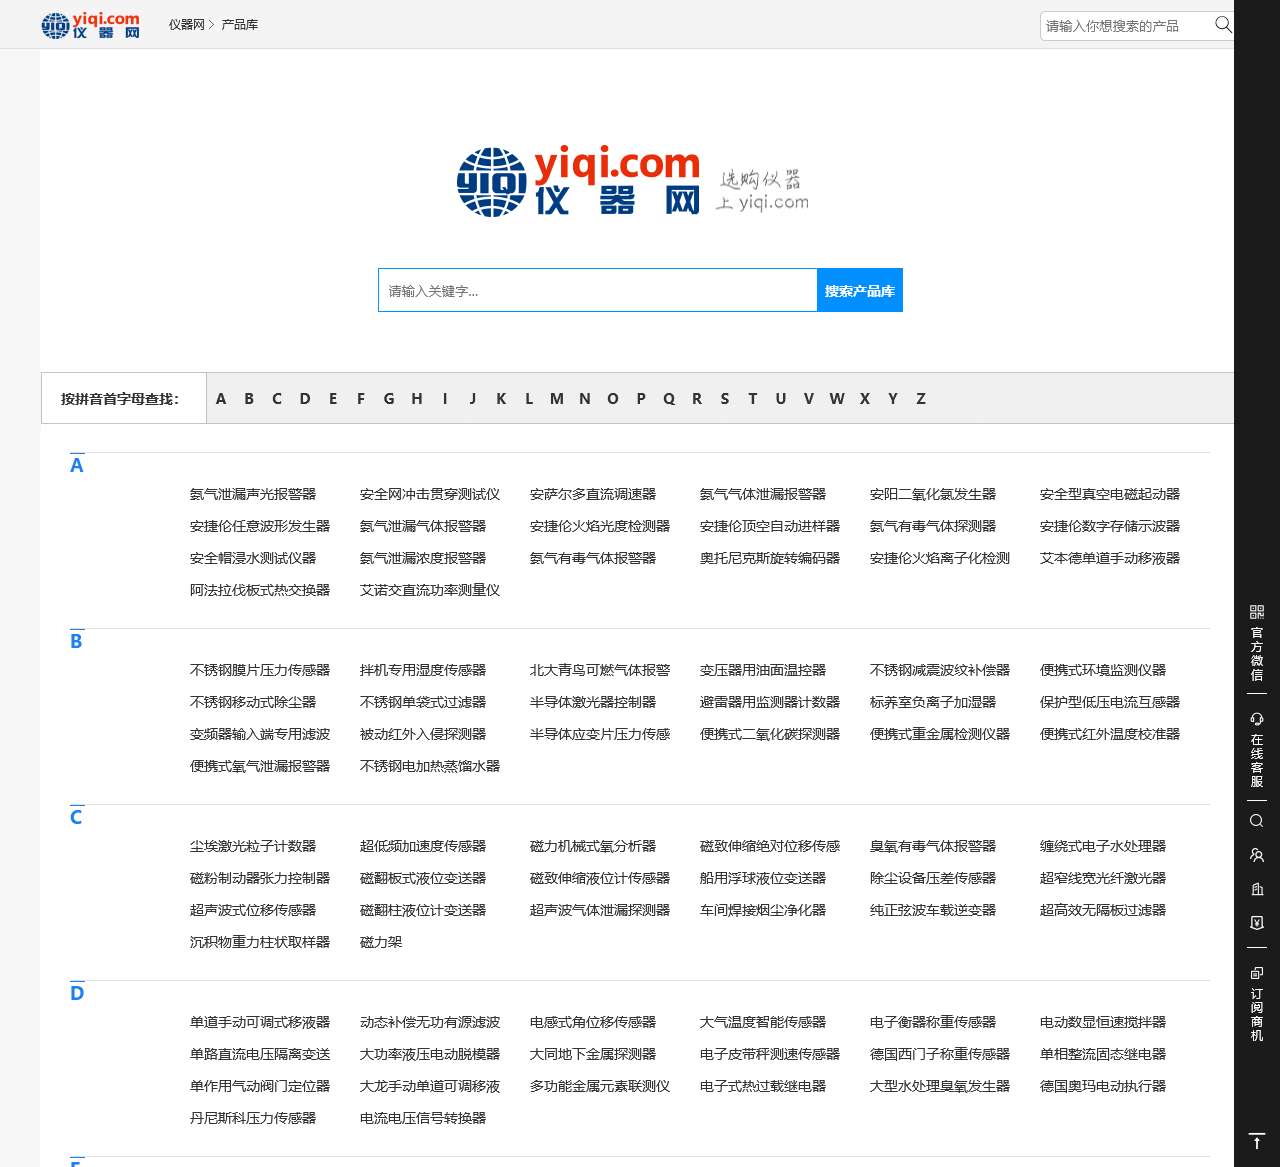Click the magnifier icon in the header search
Screen dimensions: 1280x1167
(1222, 25)
